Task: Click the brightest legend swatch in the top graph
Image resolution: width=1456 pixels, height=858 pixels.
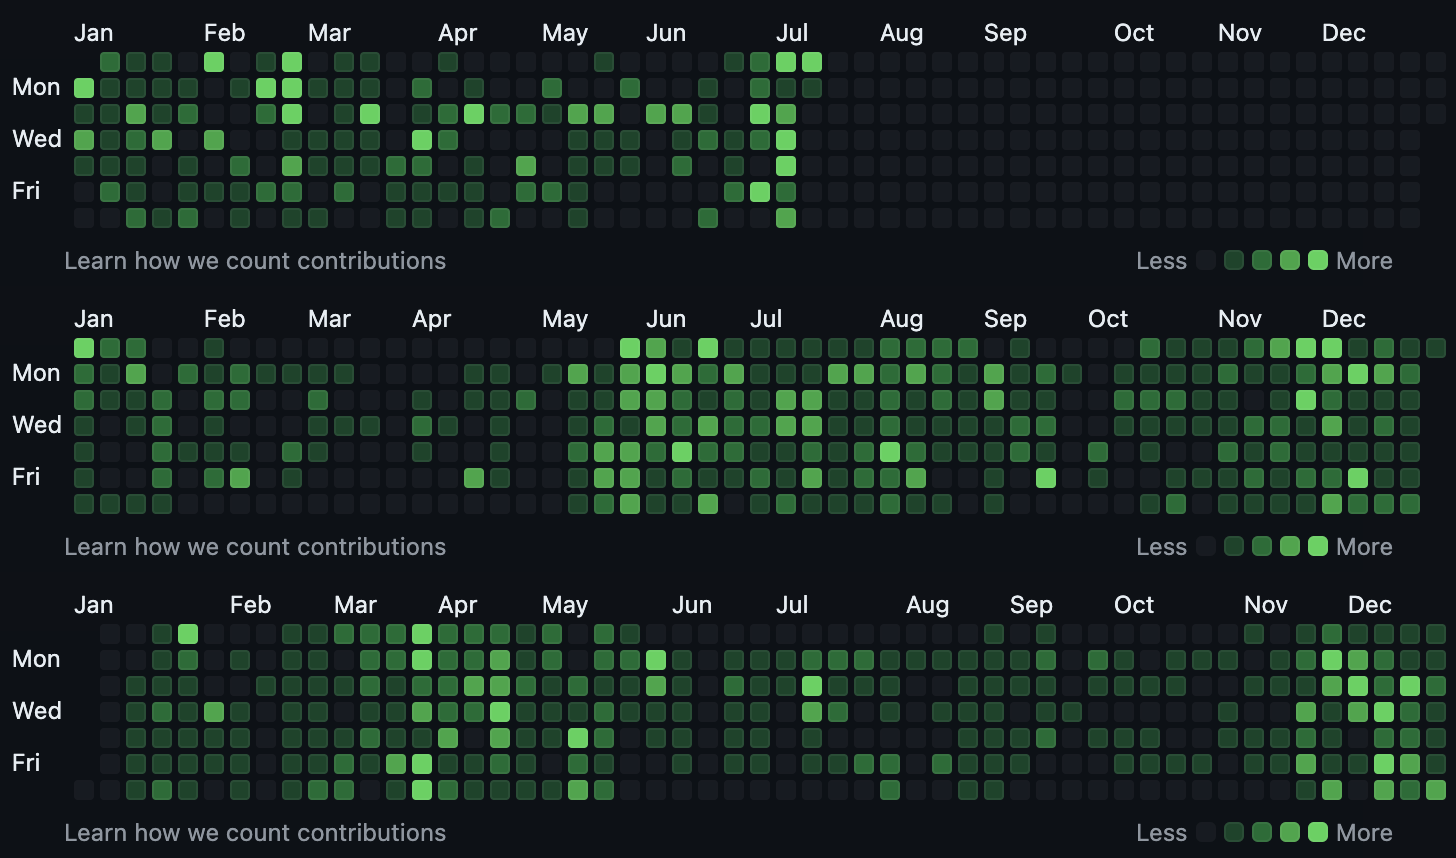Action: pos(1318,261)
